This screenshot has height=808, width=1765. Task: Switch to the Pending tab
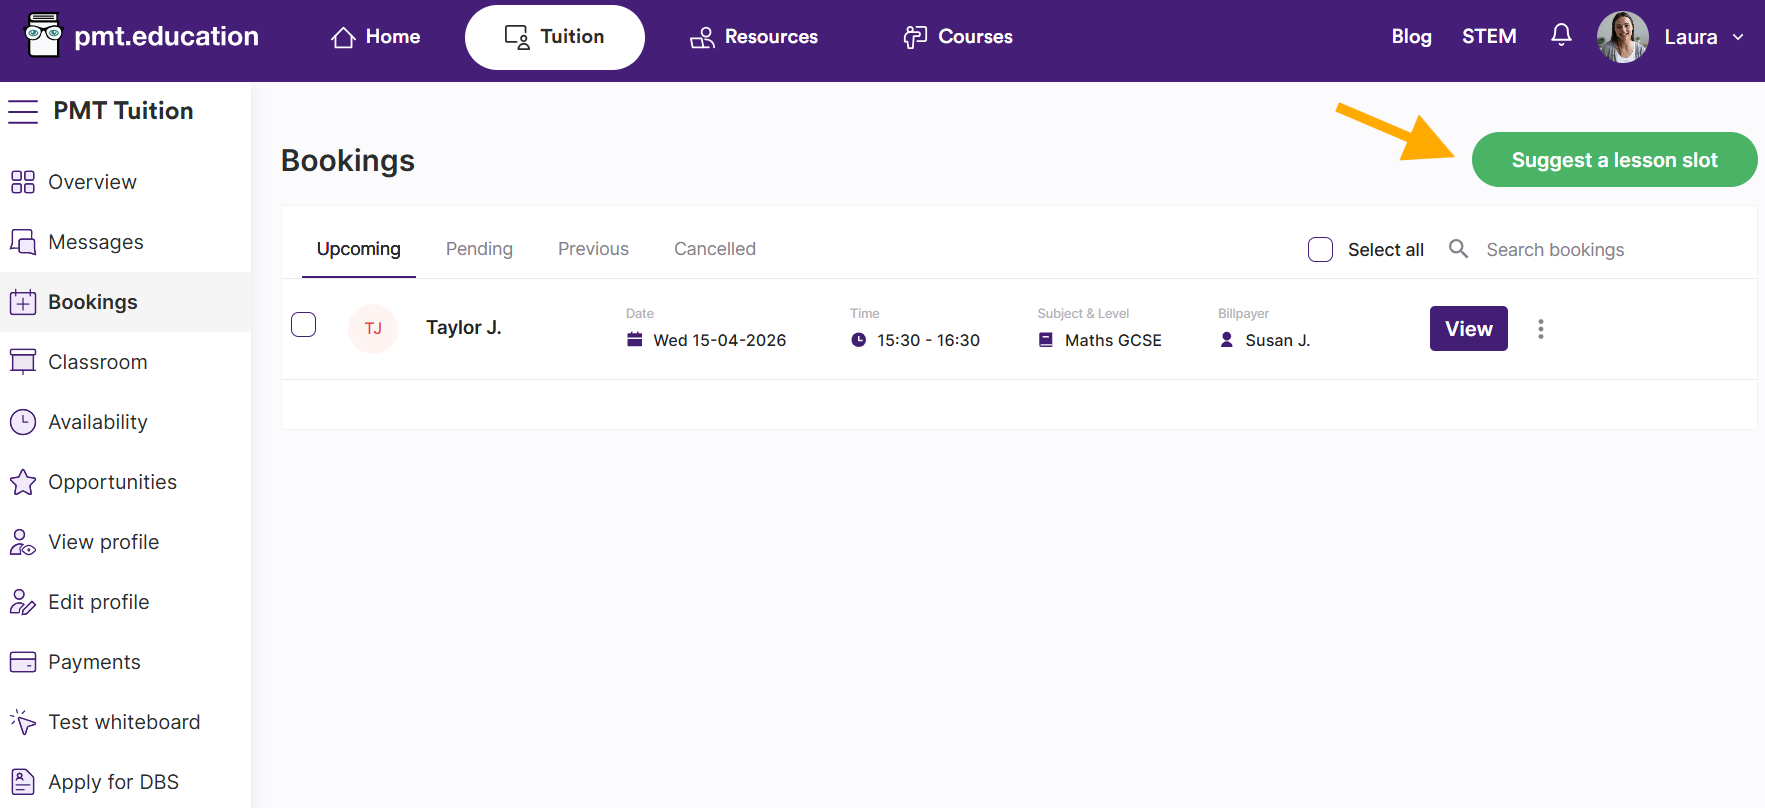pyautogui.click(x=479, y=249)
